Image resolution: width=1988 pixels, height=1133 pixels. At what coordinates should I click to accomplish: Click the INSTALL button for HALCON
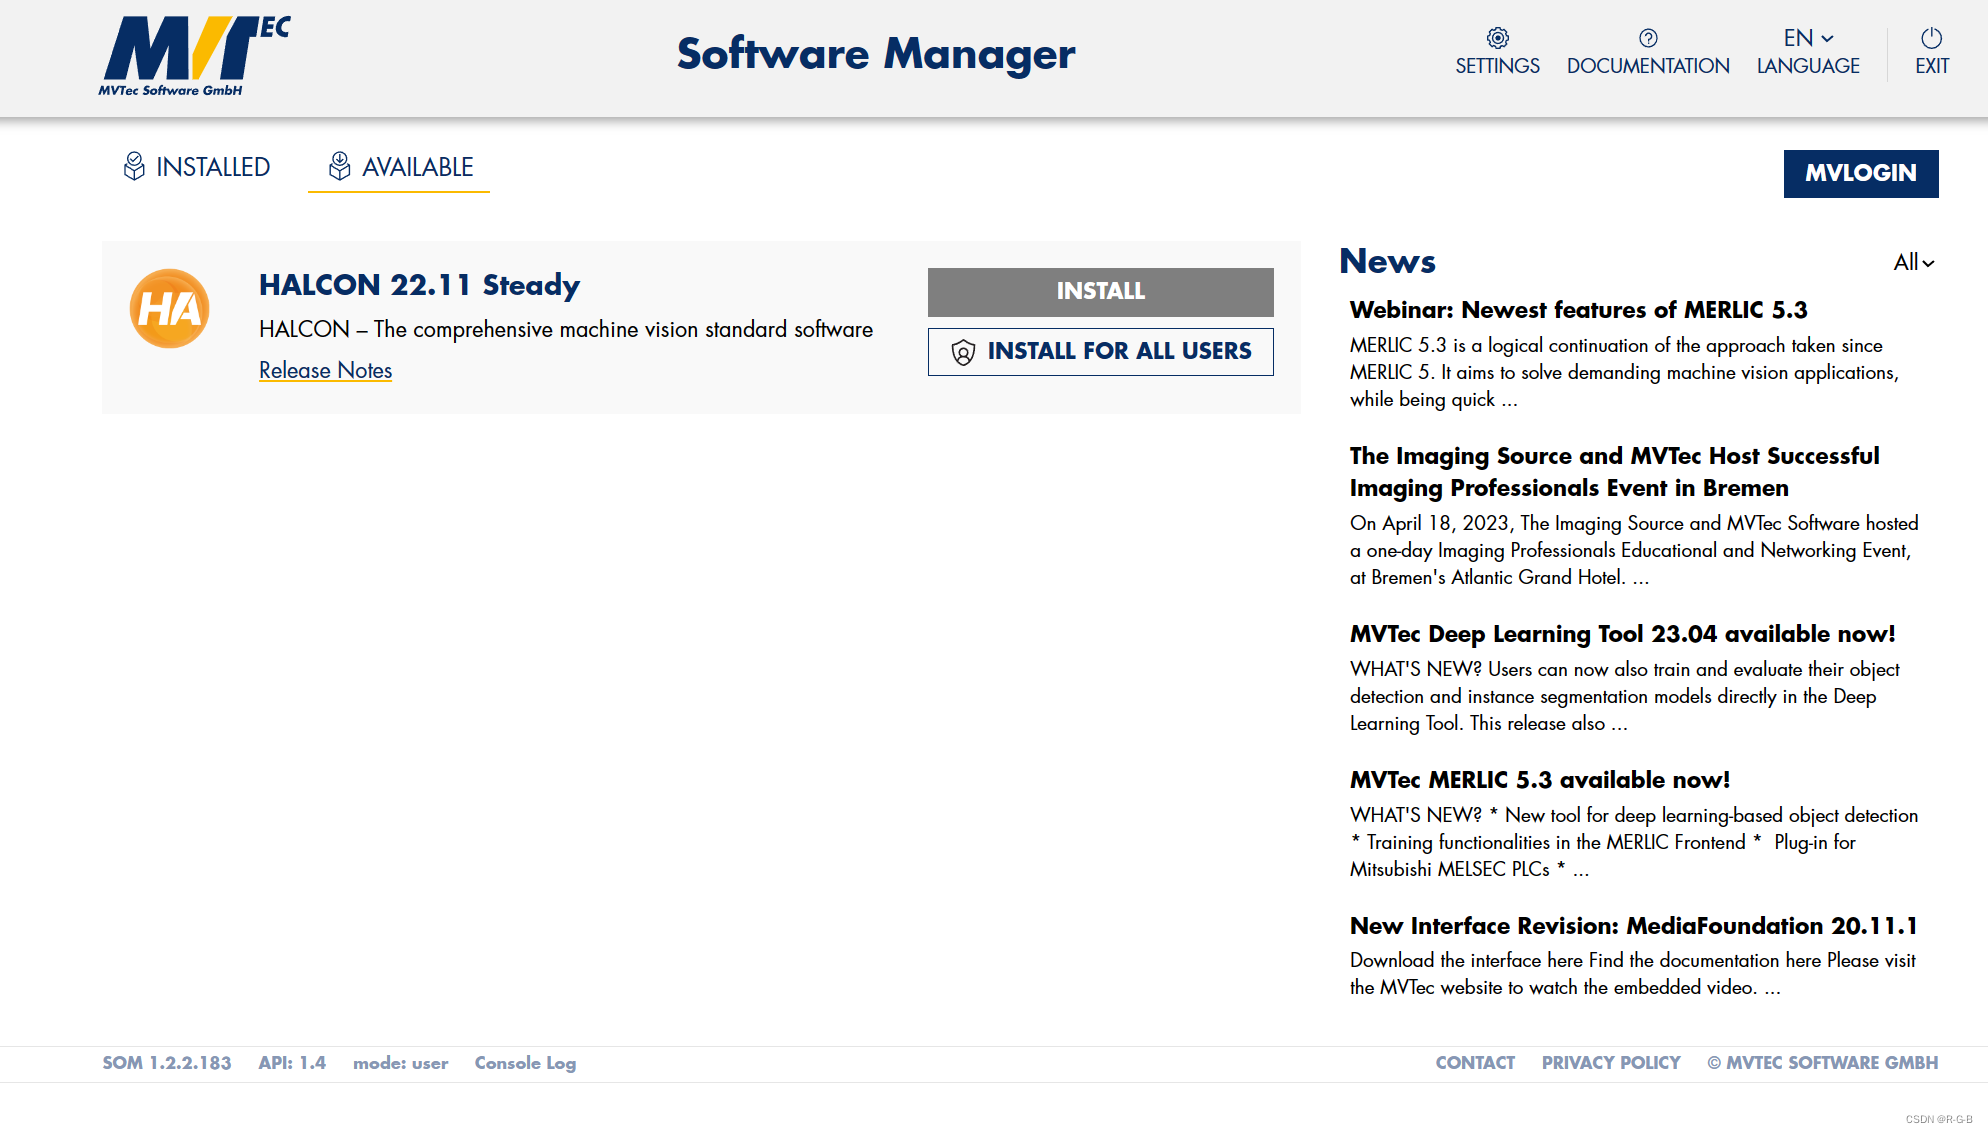coord(1100,291)
